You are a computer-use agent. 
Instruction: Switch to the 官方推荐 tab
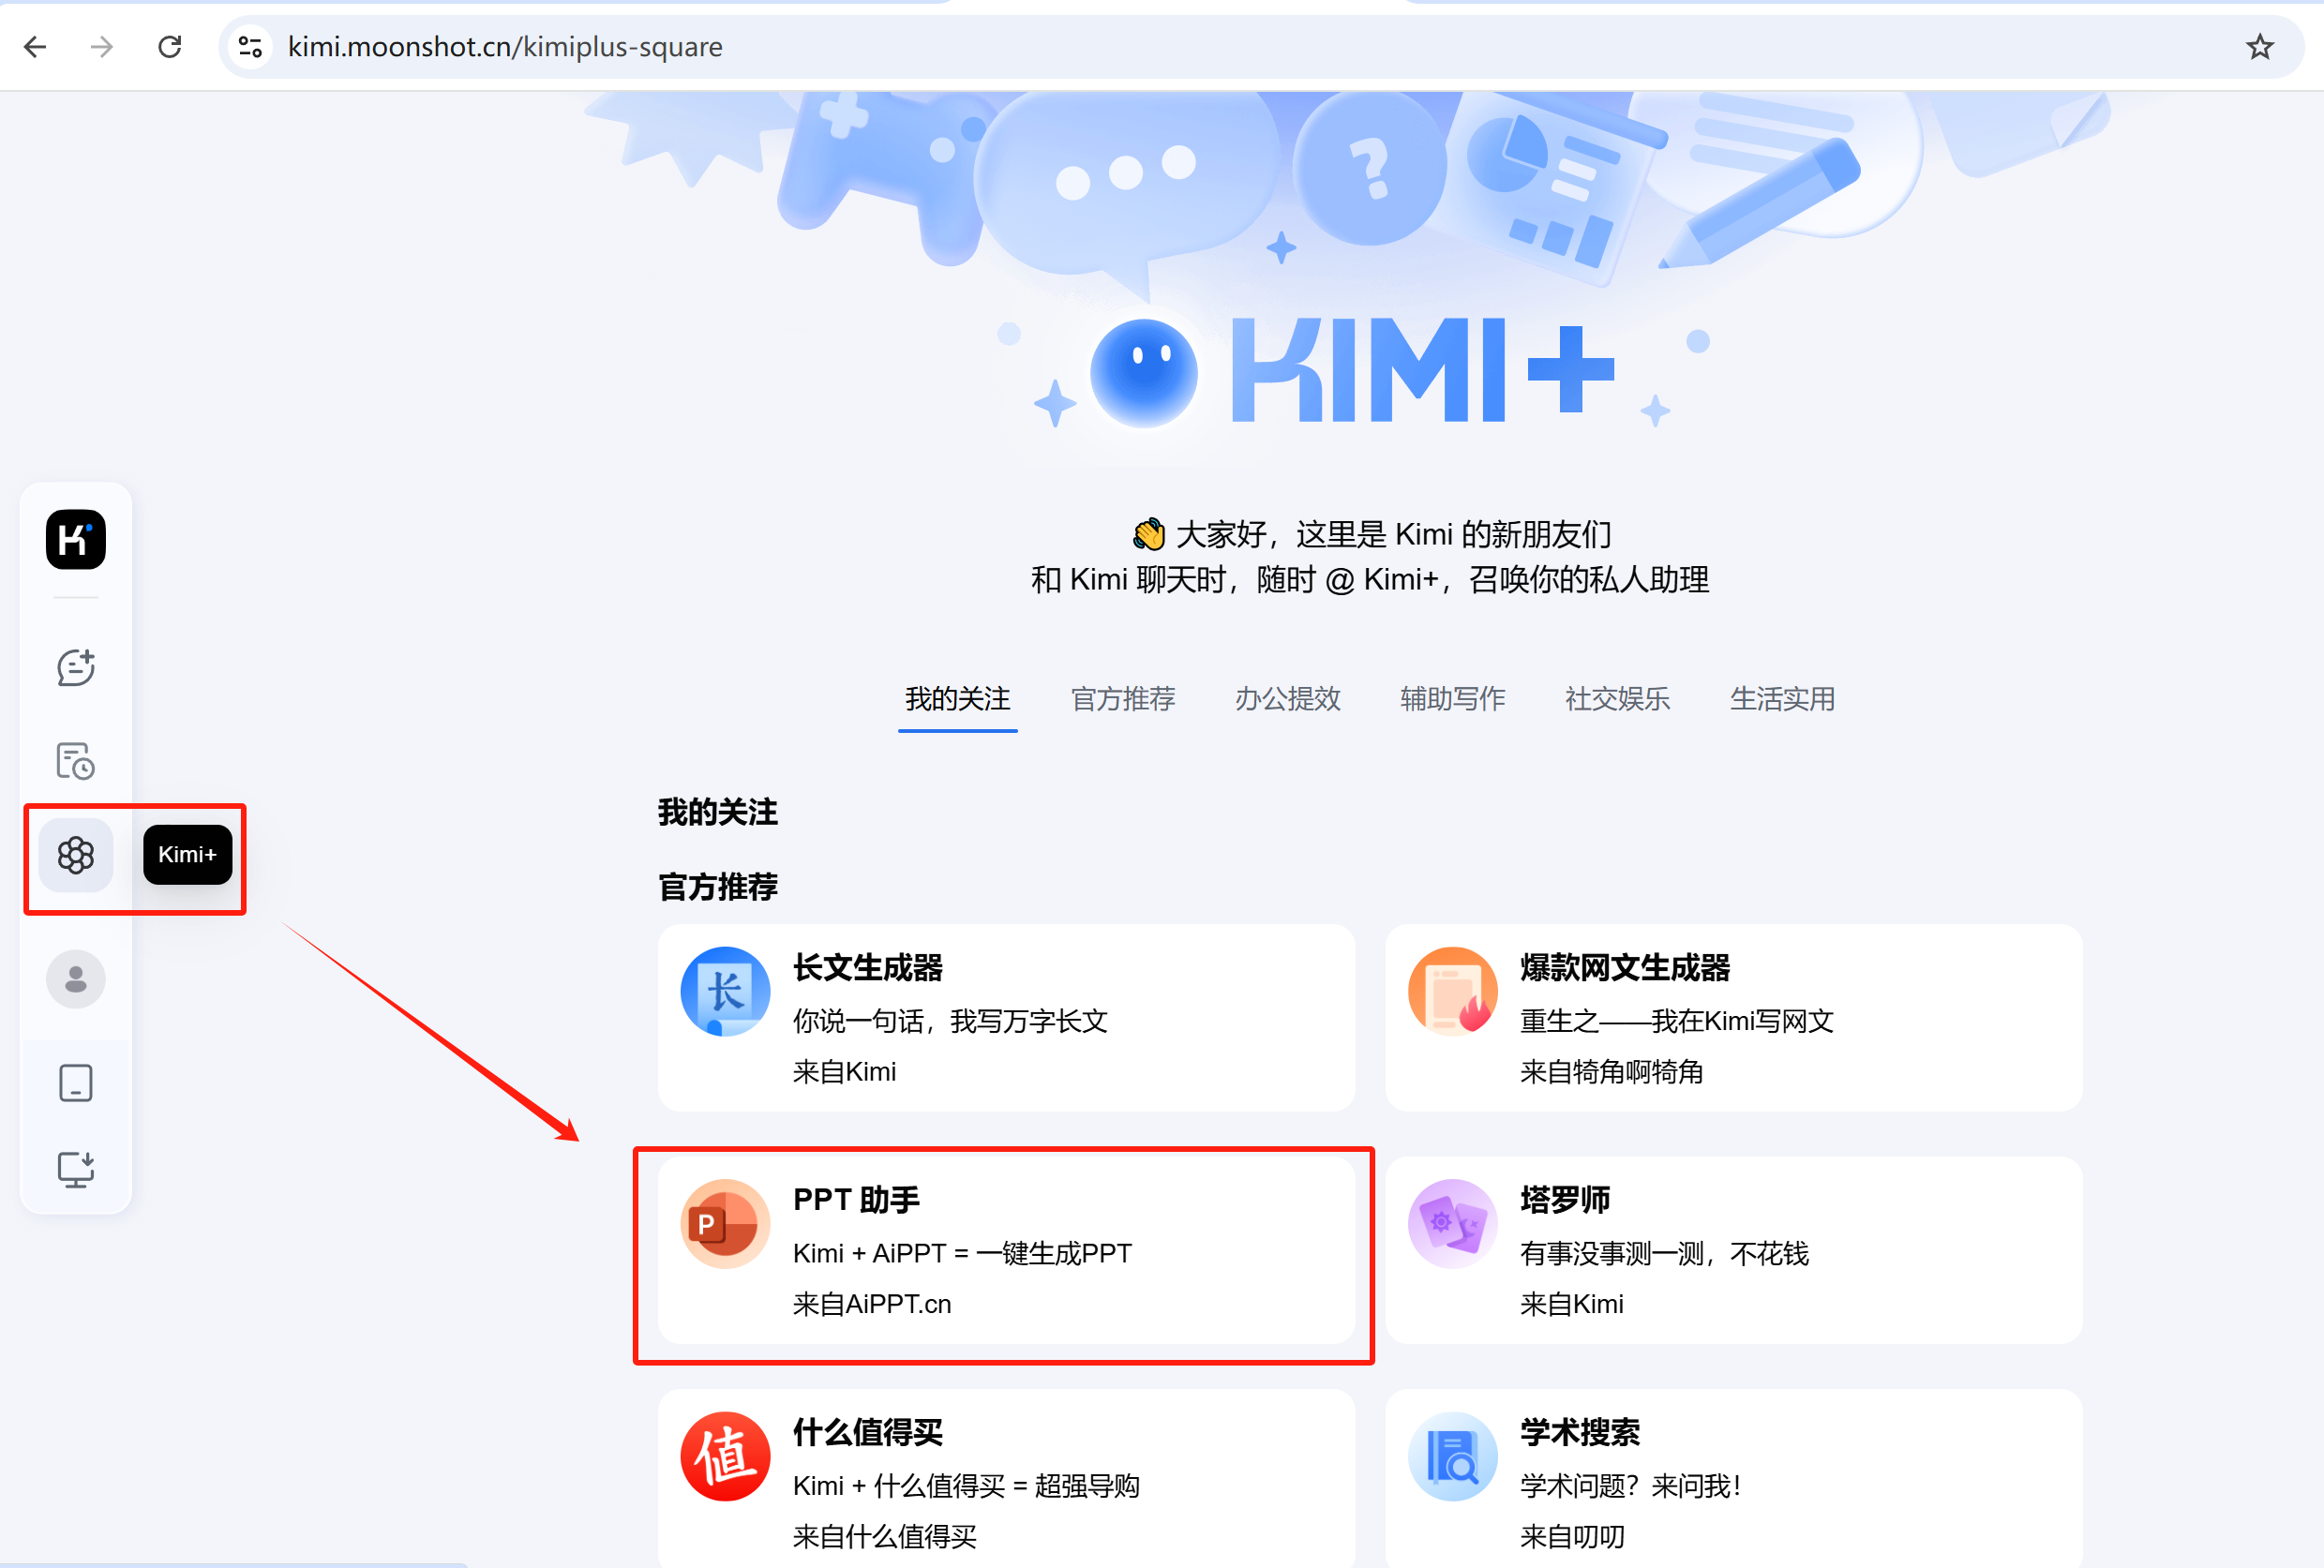tap(1123, 699)
